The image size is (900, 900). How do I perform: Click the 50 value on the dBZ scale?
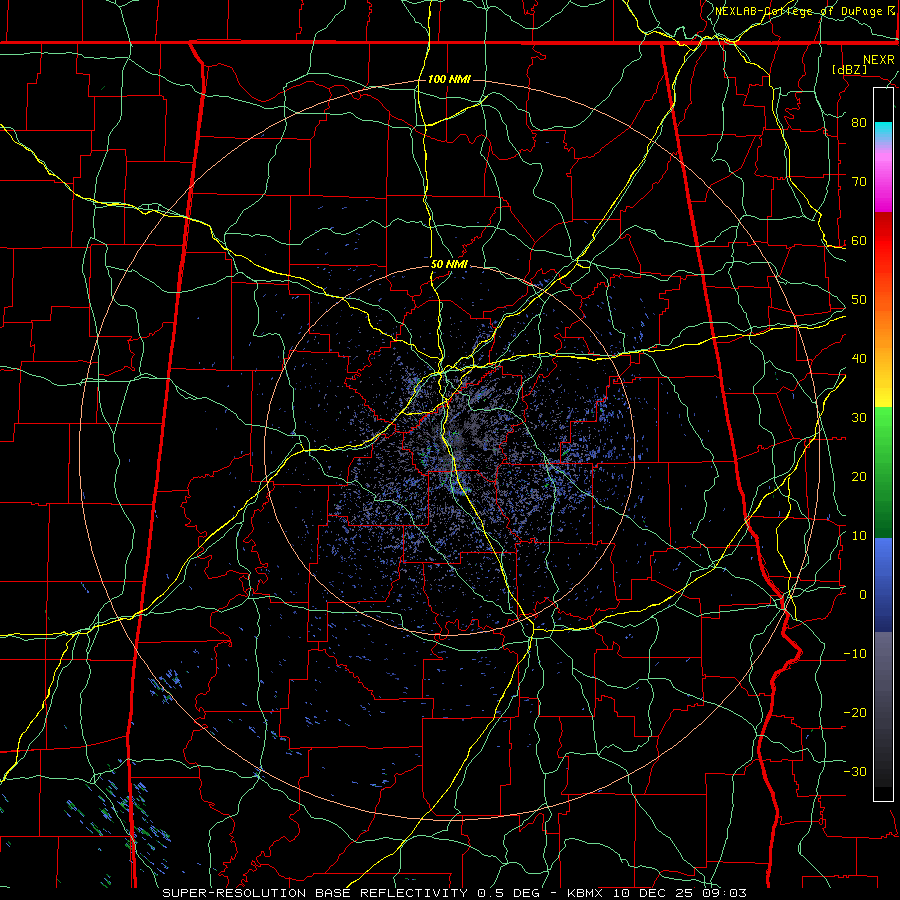tap(859, 300)
